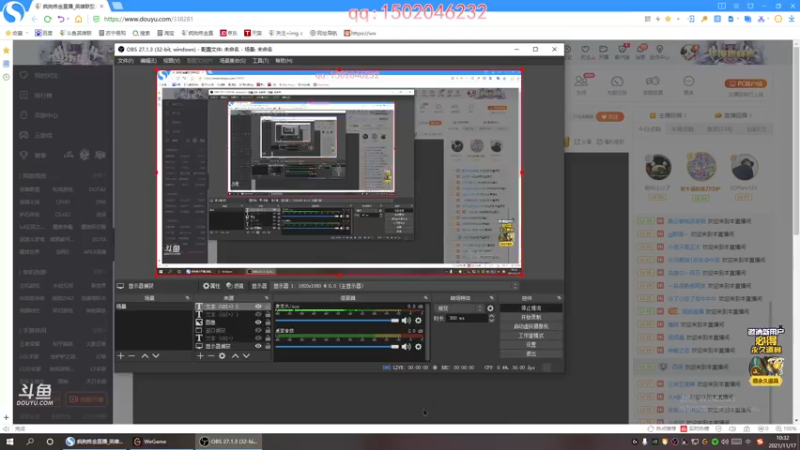Toggle lock on 窗口捕获 source
The image size is (800, 450).
(268, 330)
